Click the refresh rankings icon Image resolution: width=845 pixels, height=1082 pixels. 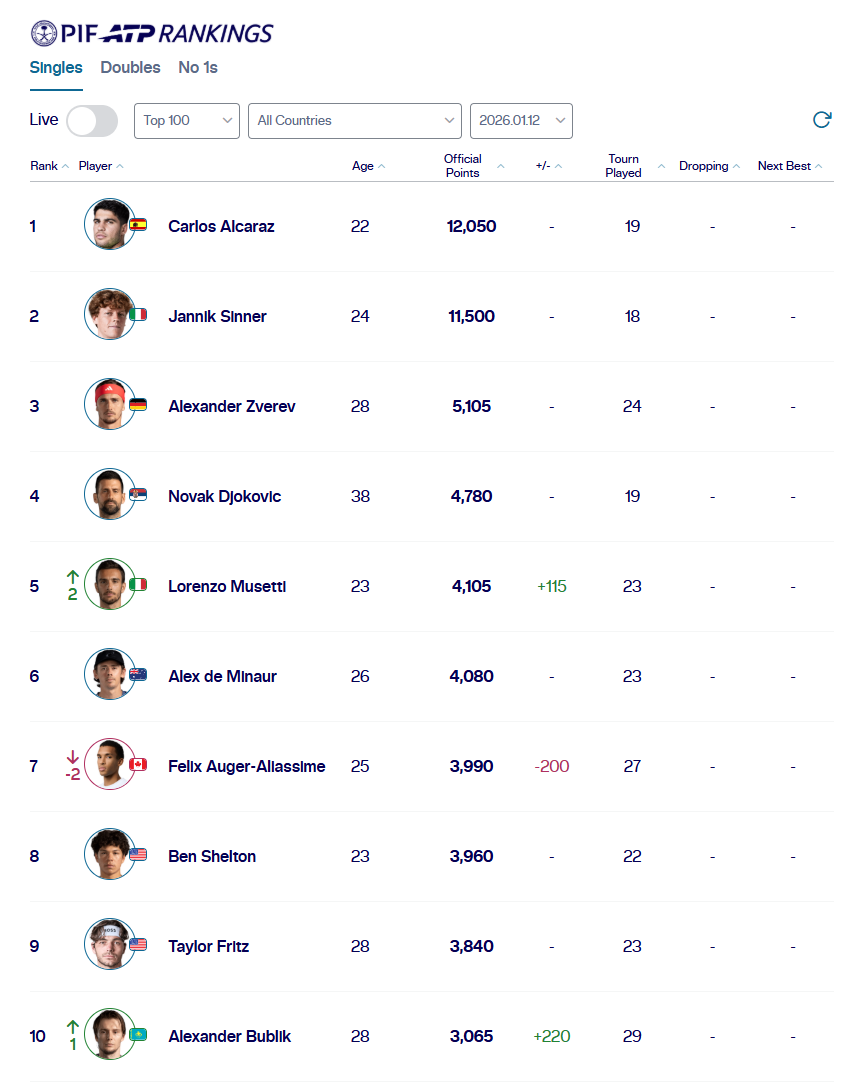click(822, 120)
